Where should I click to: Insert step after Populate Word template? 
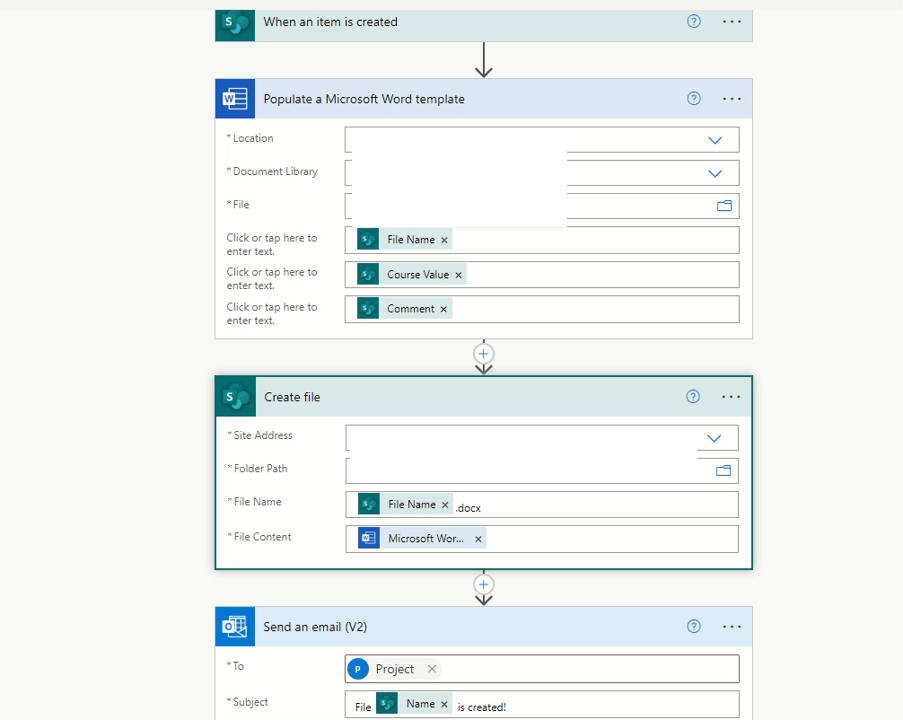tap(484, 354)
